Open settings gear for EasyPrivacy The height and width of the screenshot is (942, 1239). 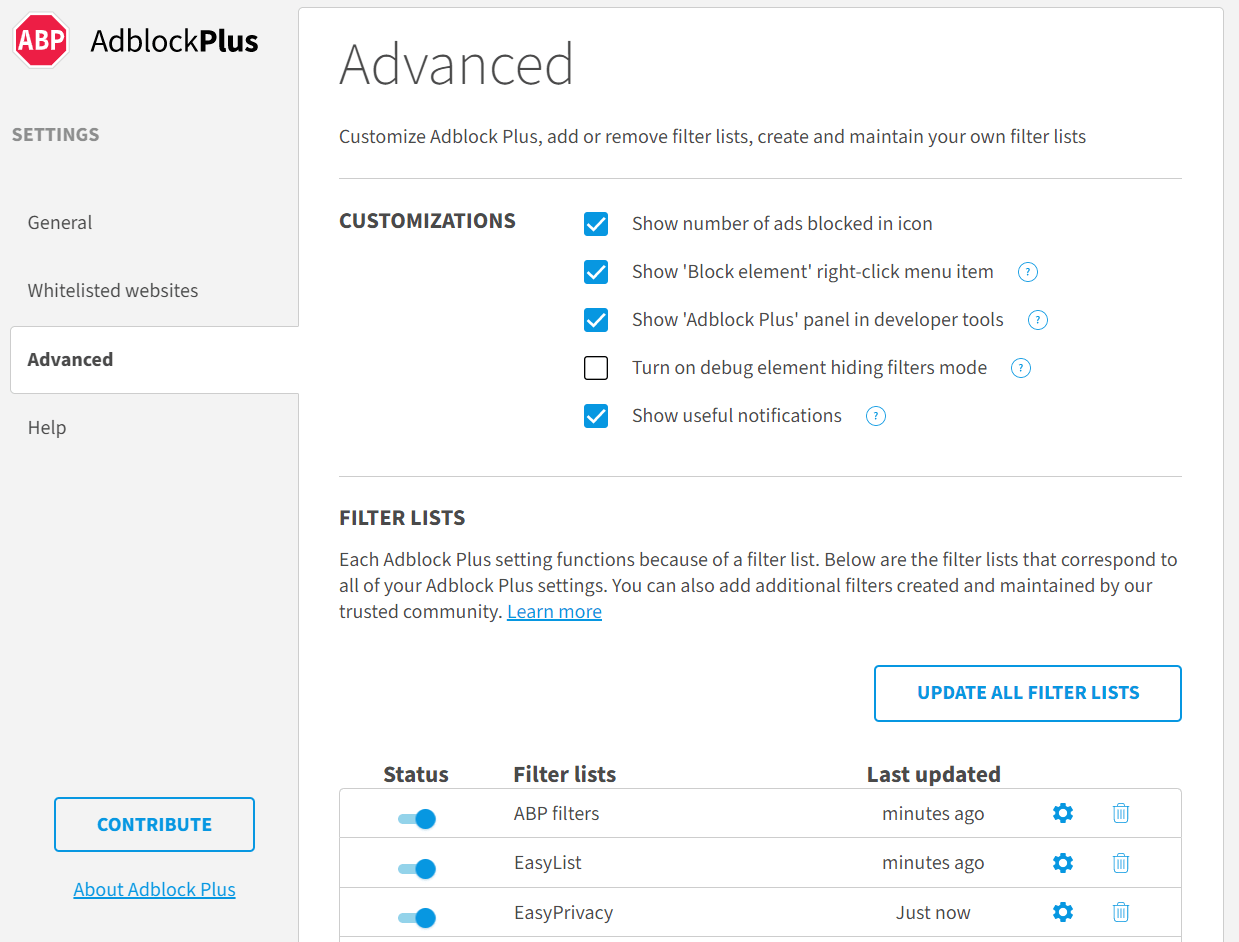click(x=1062, y=912)
